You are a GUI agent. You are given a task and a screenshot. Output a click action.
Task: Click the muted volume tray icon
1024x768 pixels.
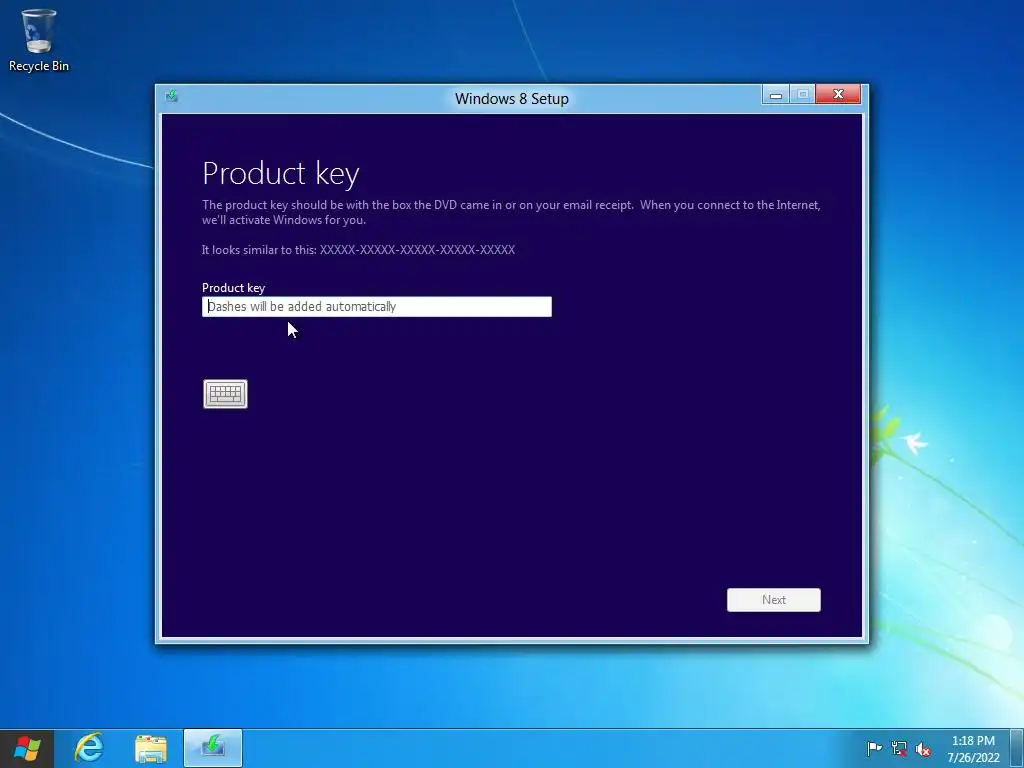(923, 748)
